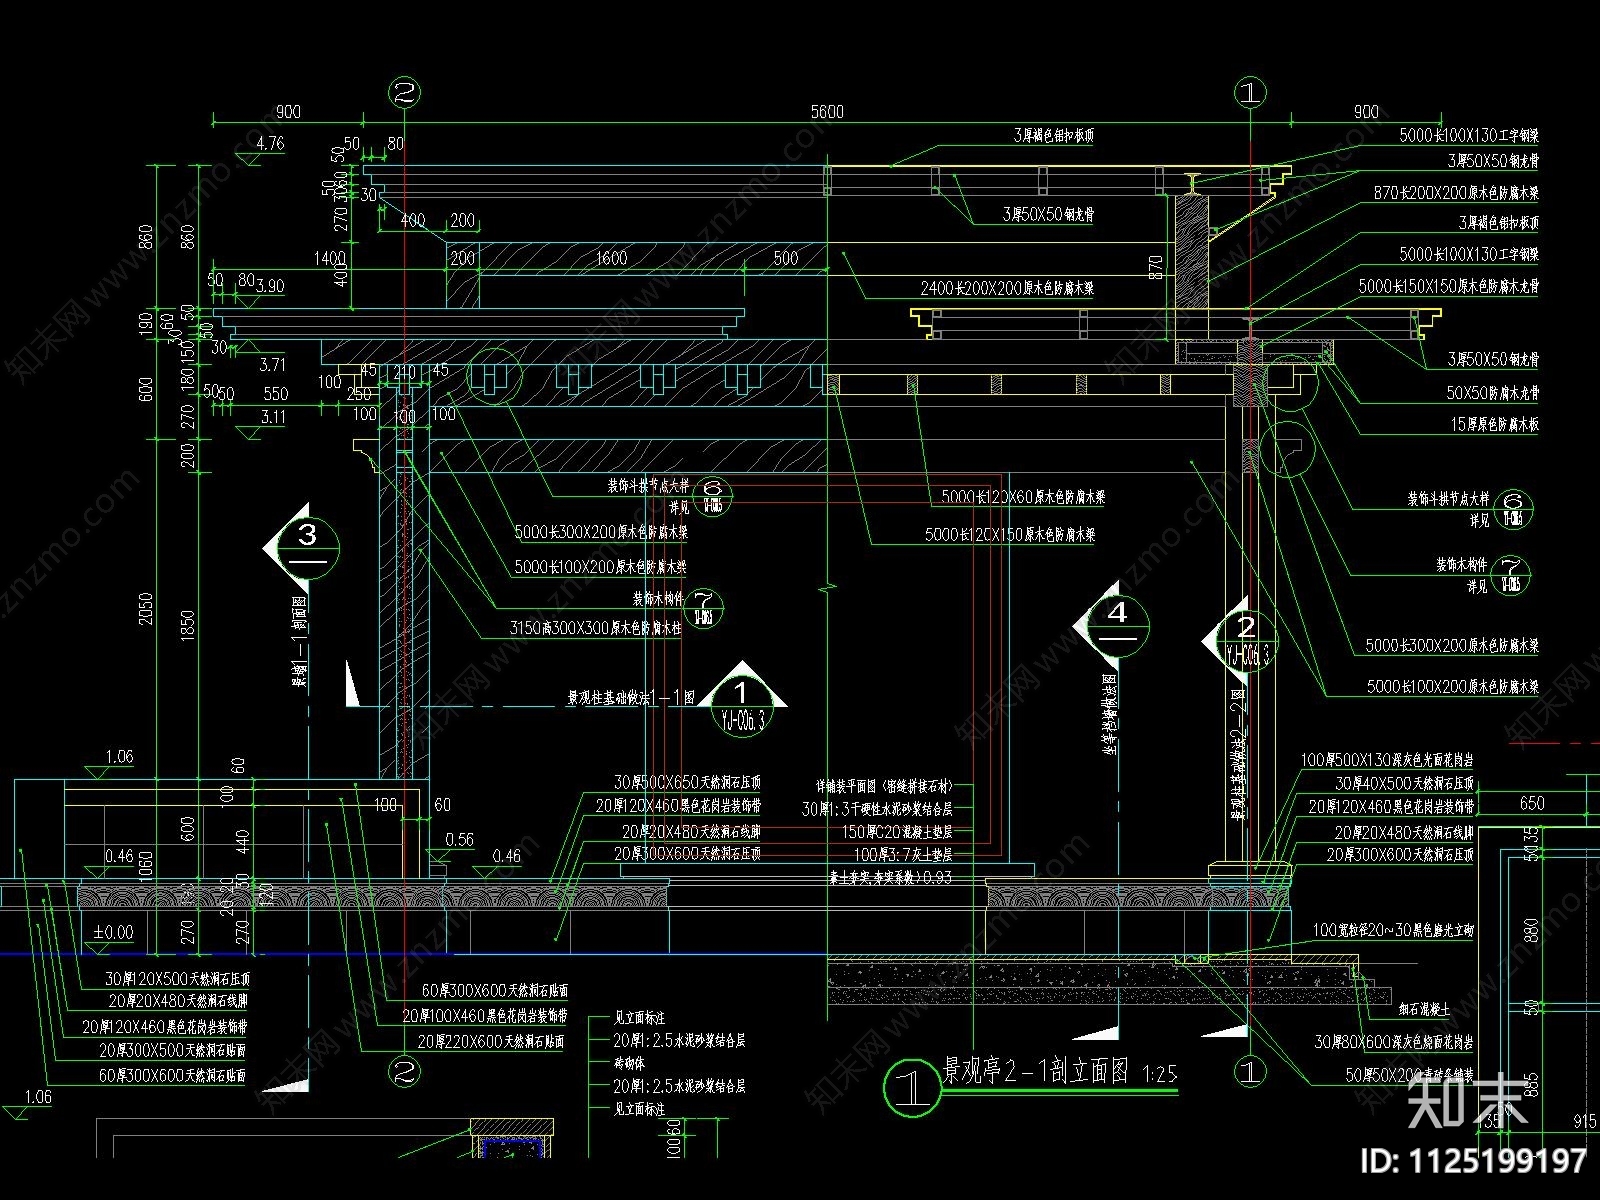Select the 20厚300X500天然洞石贴面 annotation
The width and height of the screenshot is (1600, 1200).
pos(172,1051)
